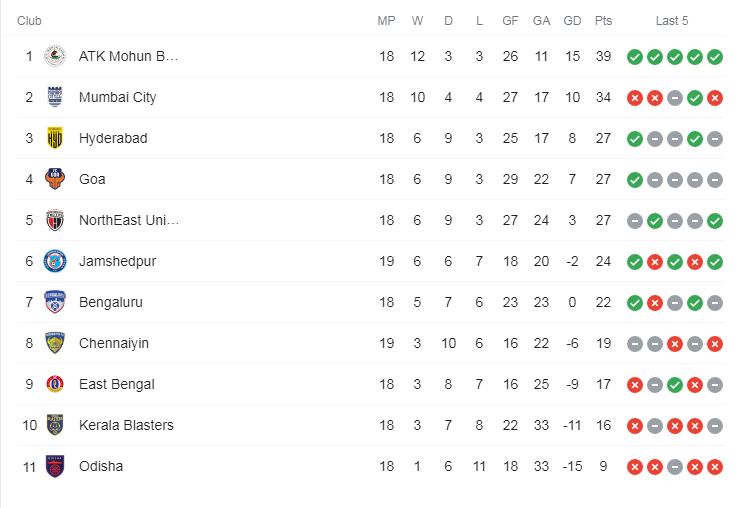
Task: Open the Kerala Blasters team name
Action: (x=126, y=425)
